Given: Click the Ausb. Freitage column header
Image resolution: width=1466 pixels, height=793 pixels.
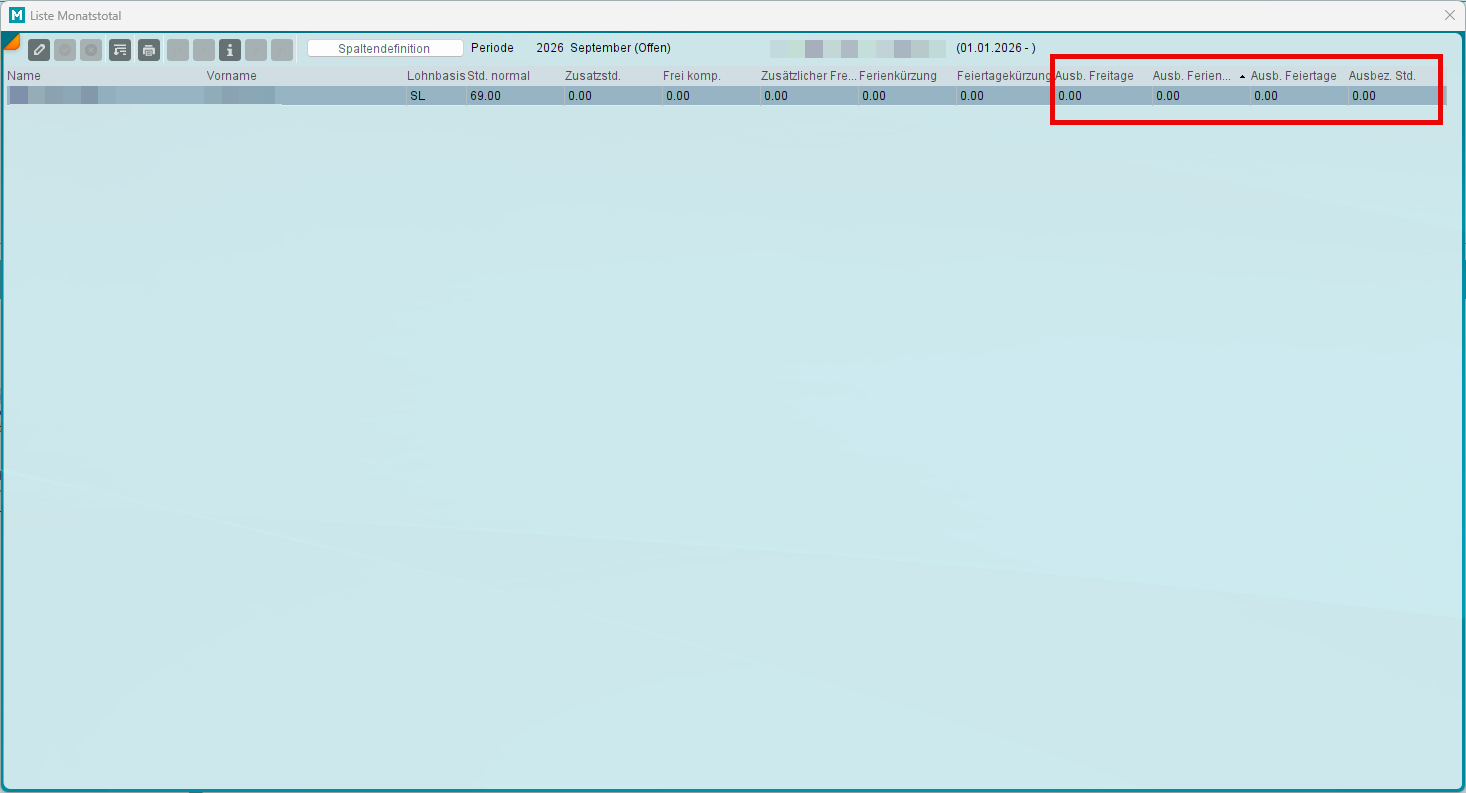Looking at the screenshot, I should click(x=1095, y=76).
